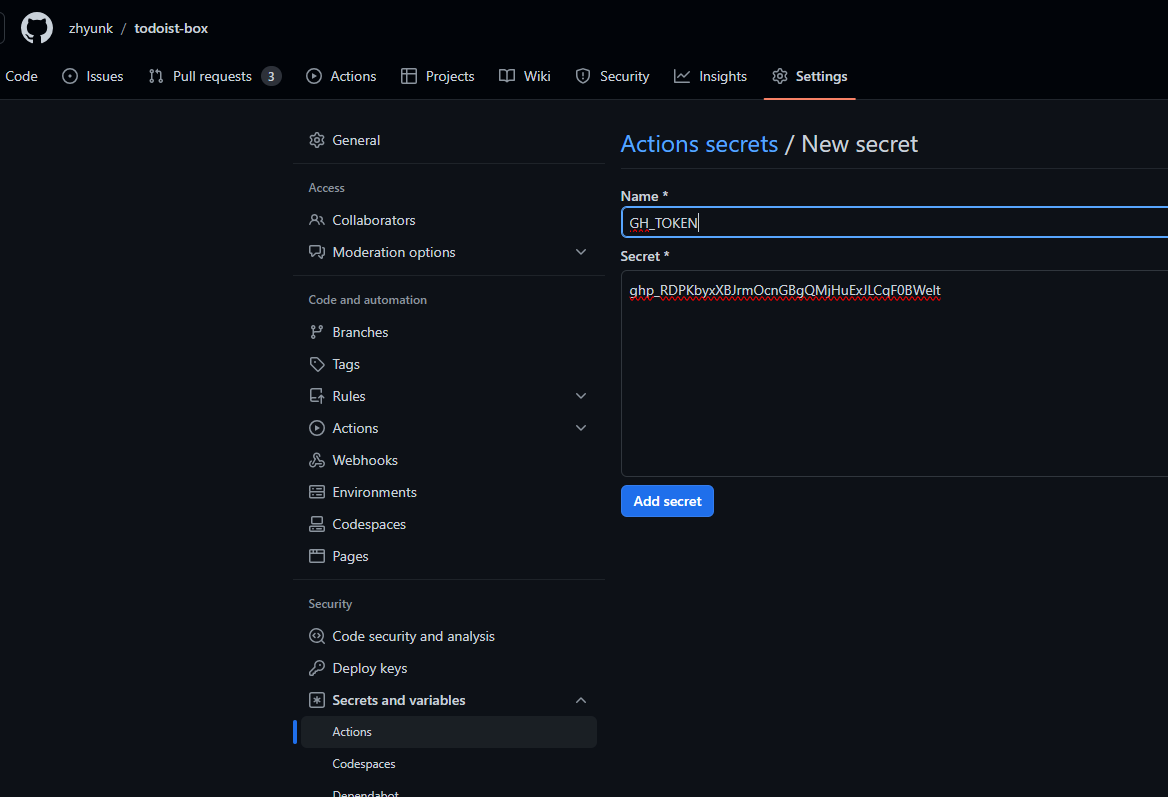The image size is (1168, 797).
Task: Click the Projects table icon
Action: point(409,76)
